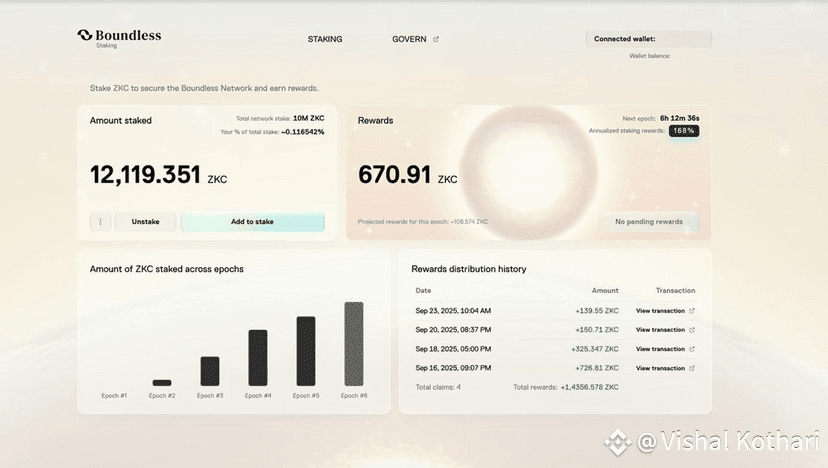828x468 pixels.
Task: Click the external link icon beside GOVERN
Action: click(x=436, y=39)
